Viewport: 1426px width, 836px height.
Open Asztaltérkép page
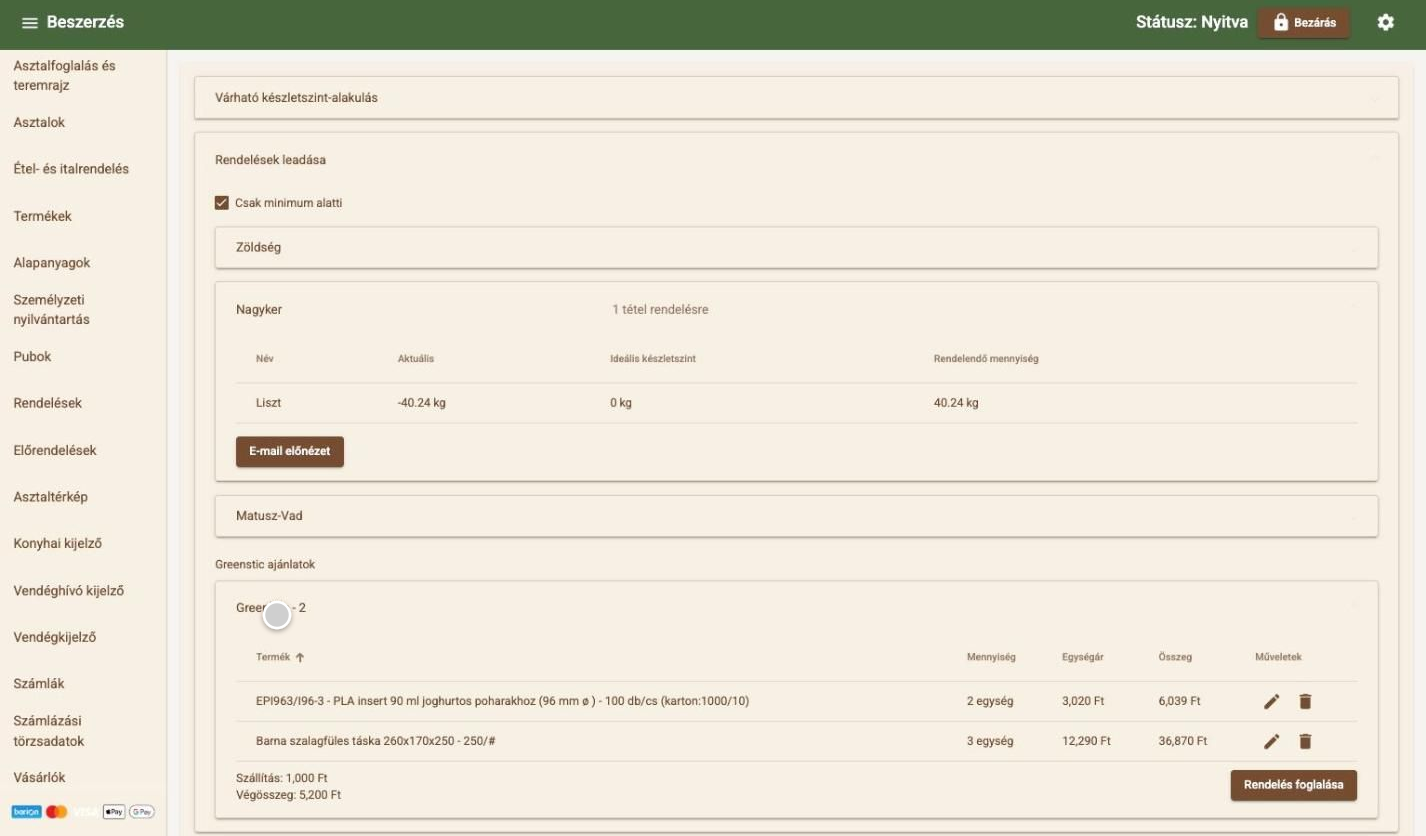tap(51, 497)
